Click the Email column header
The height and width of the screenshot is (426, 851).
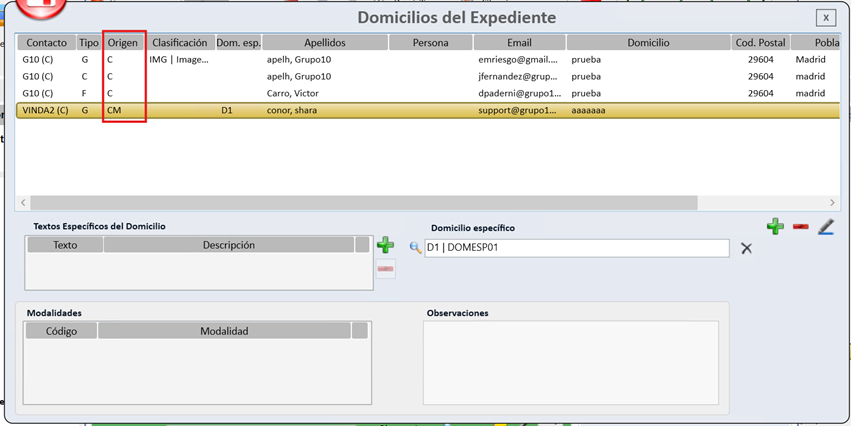[x=519, y=42]
